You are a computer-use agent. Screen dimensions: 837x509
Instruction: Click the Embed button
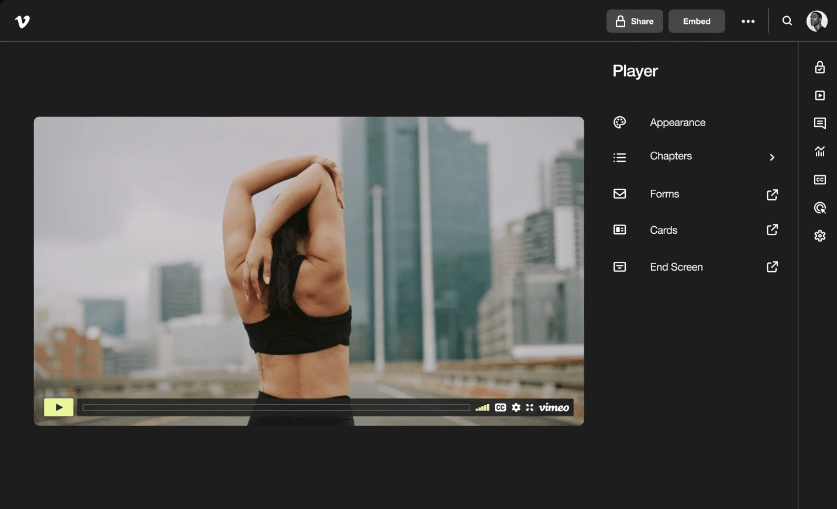(696, 21)
